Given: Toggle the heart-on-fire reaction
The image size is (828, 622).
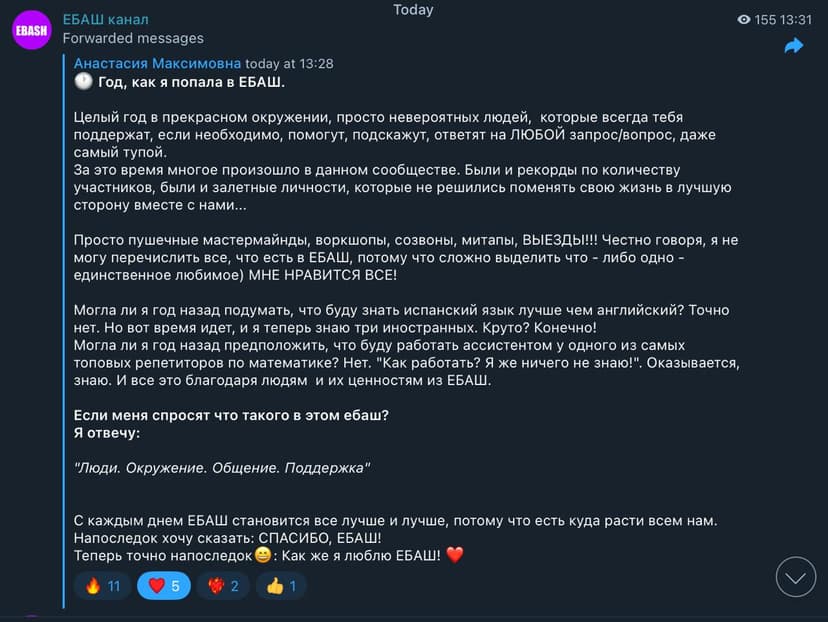Looking at the screenshot, I should (222, 585).
